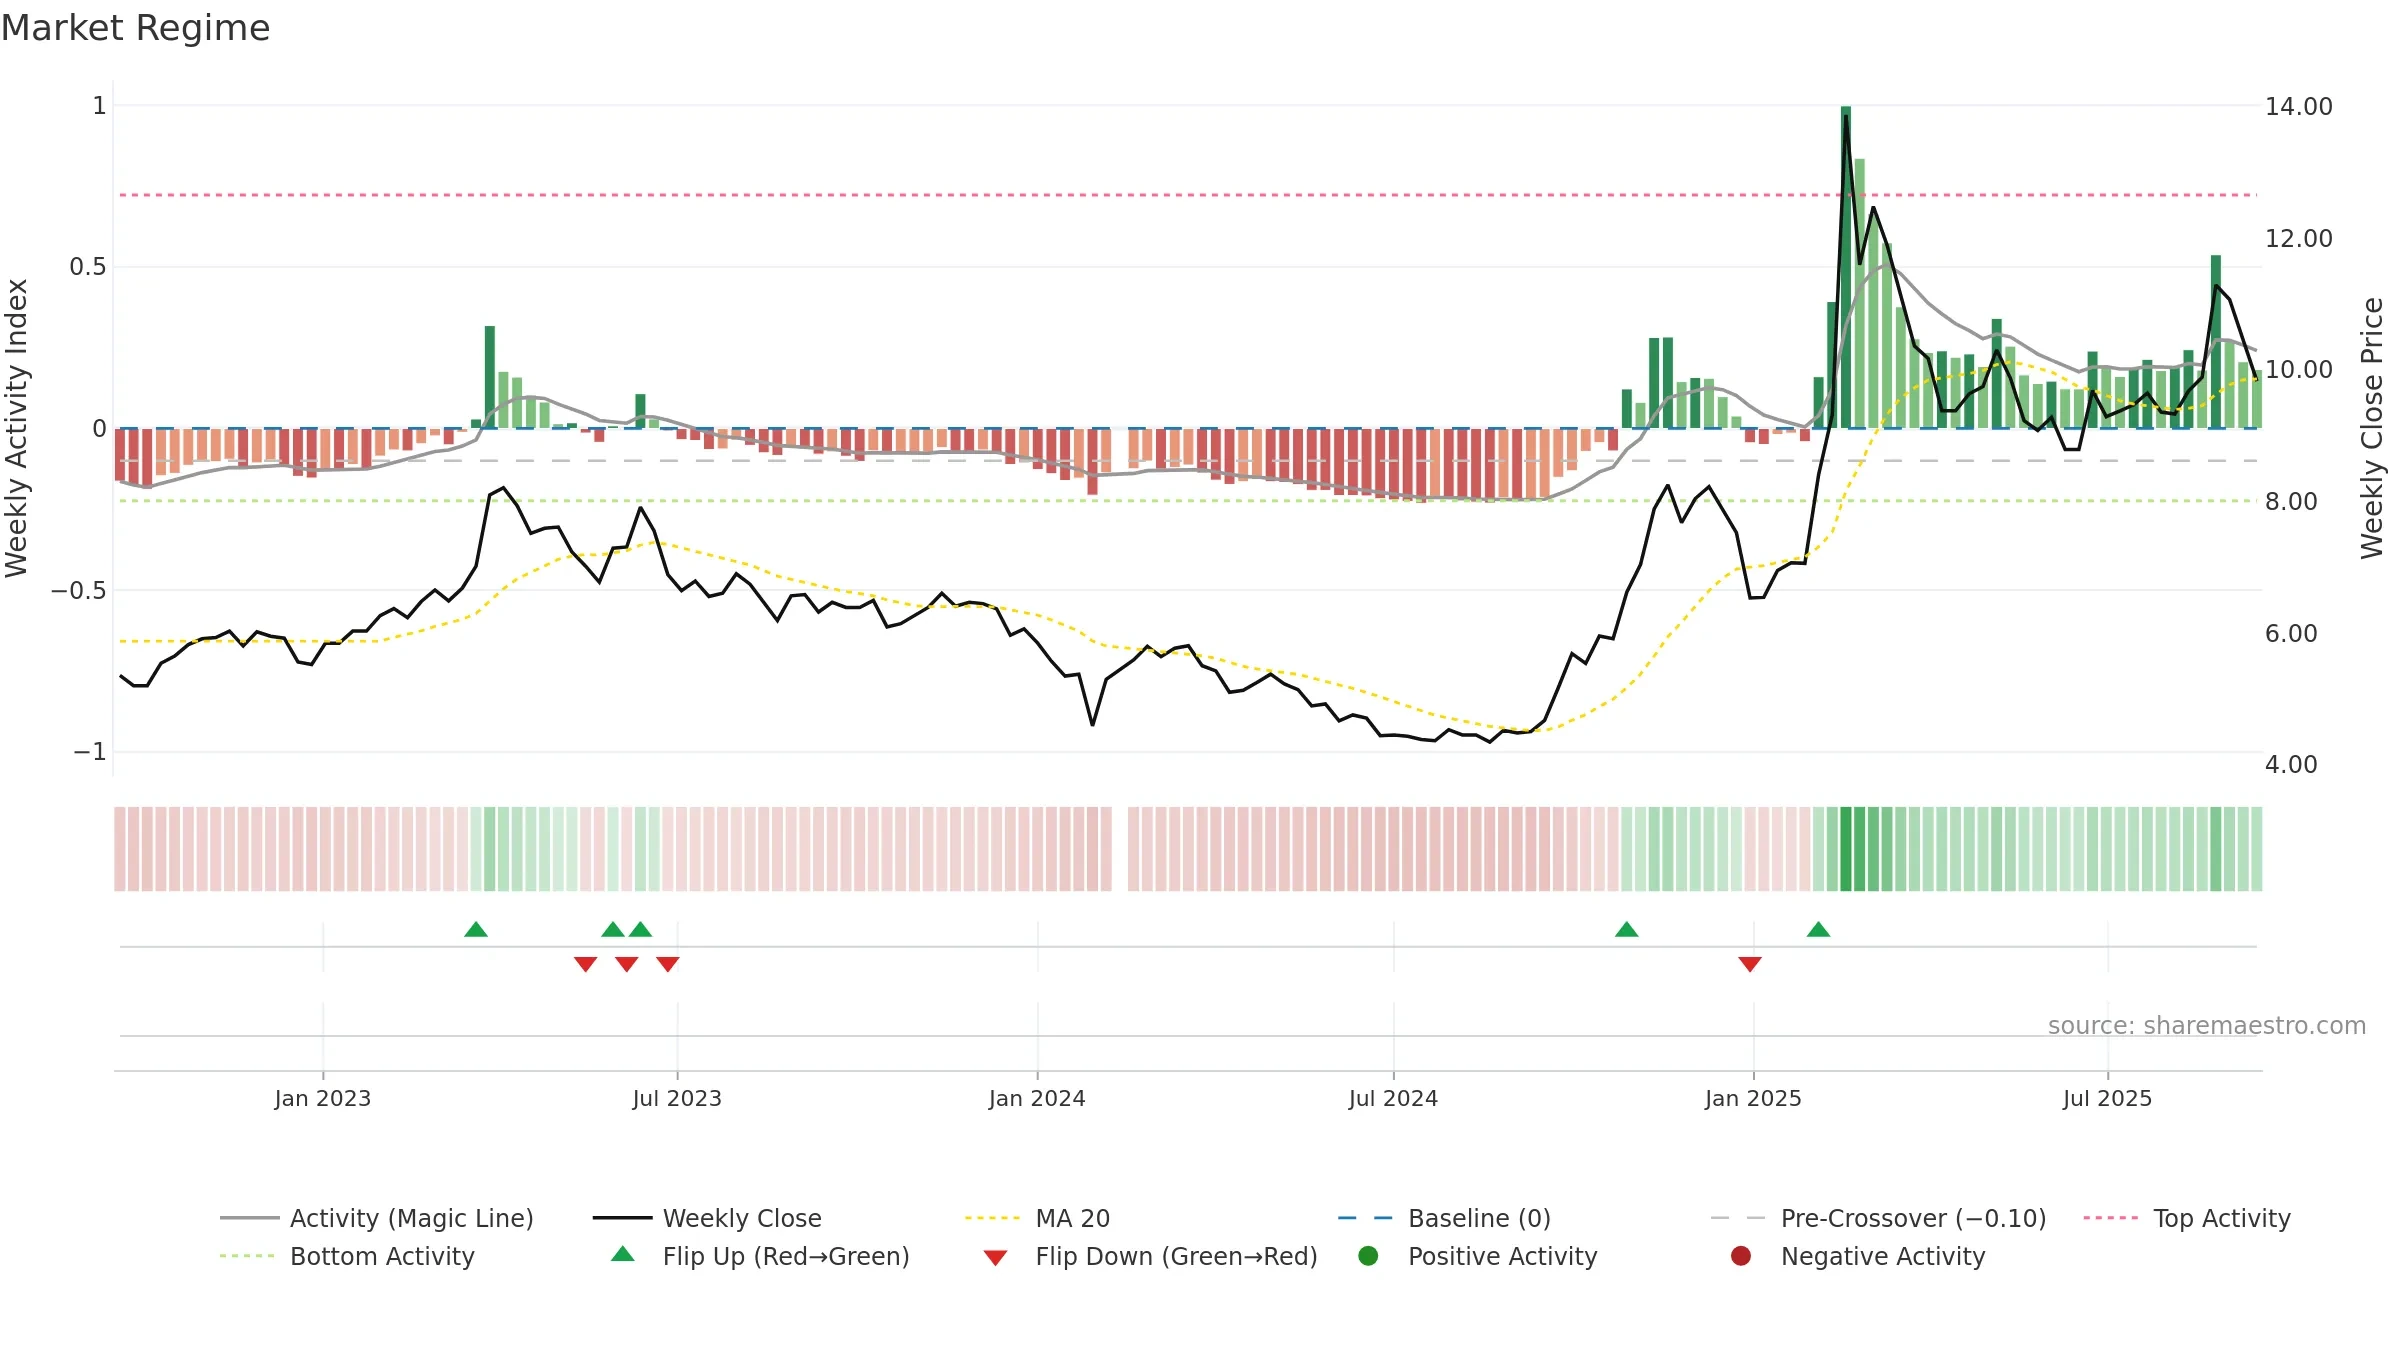
Task: Click the −1 activity axis label
Action: pos(89,751)
